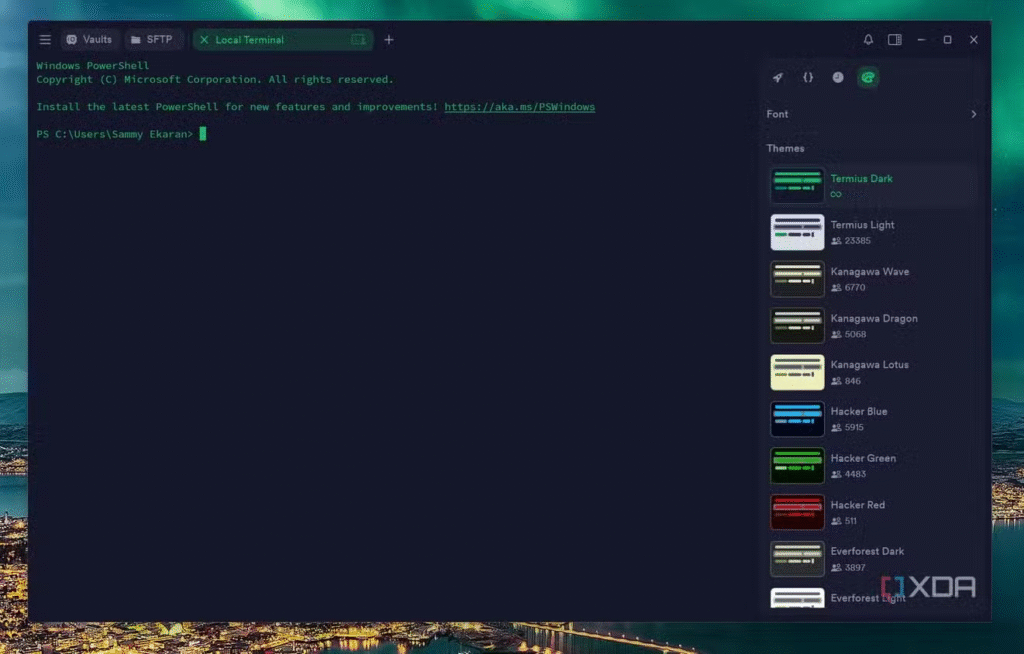Open the history clock icon
1024x654 pixels.
coord(838,78)
